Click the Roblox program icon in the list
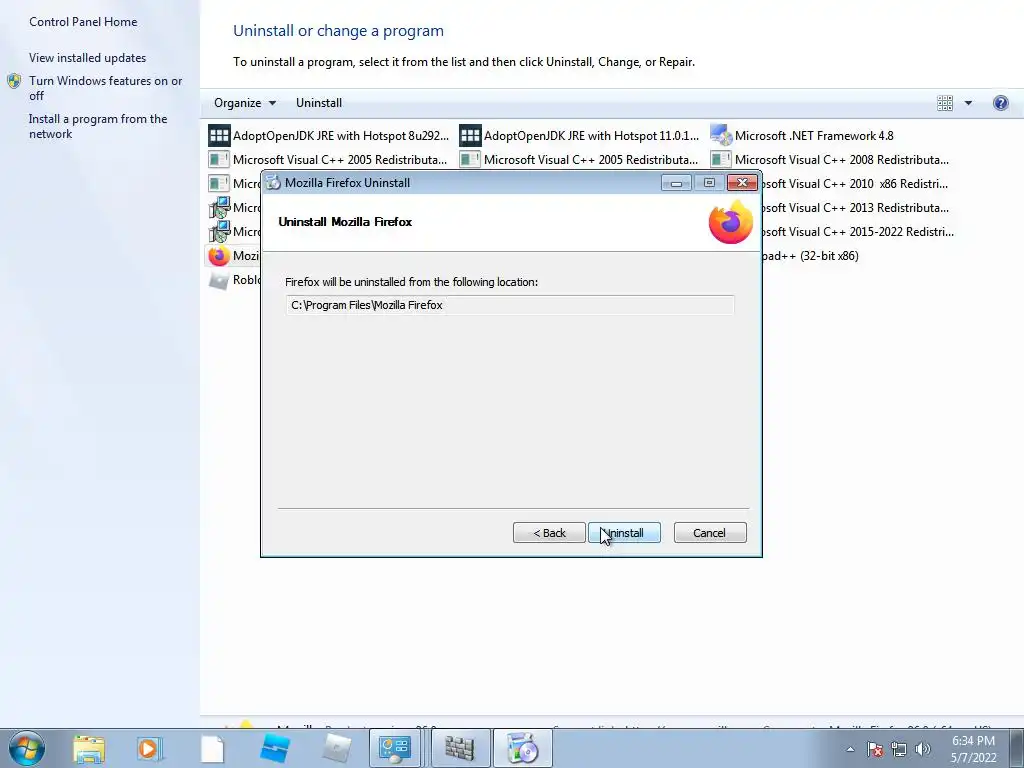 [219, 280]
